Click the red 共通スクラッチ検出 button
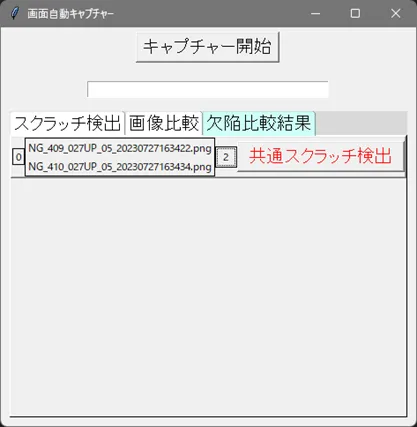This screenshot has height=427, width=417. click(321, 156)
